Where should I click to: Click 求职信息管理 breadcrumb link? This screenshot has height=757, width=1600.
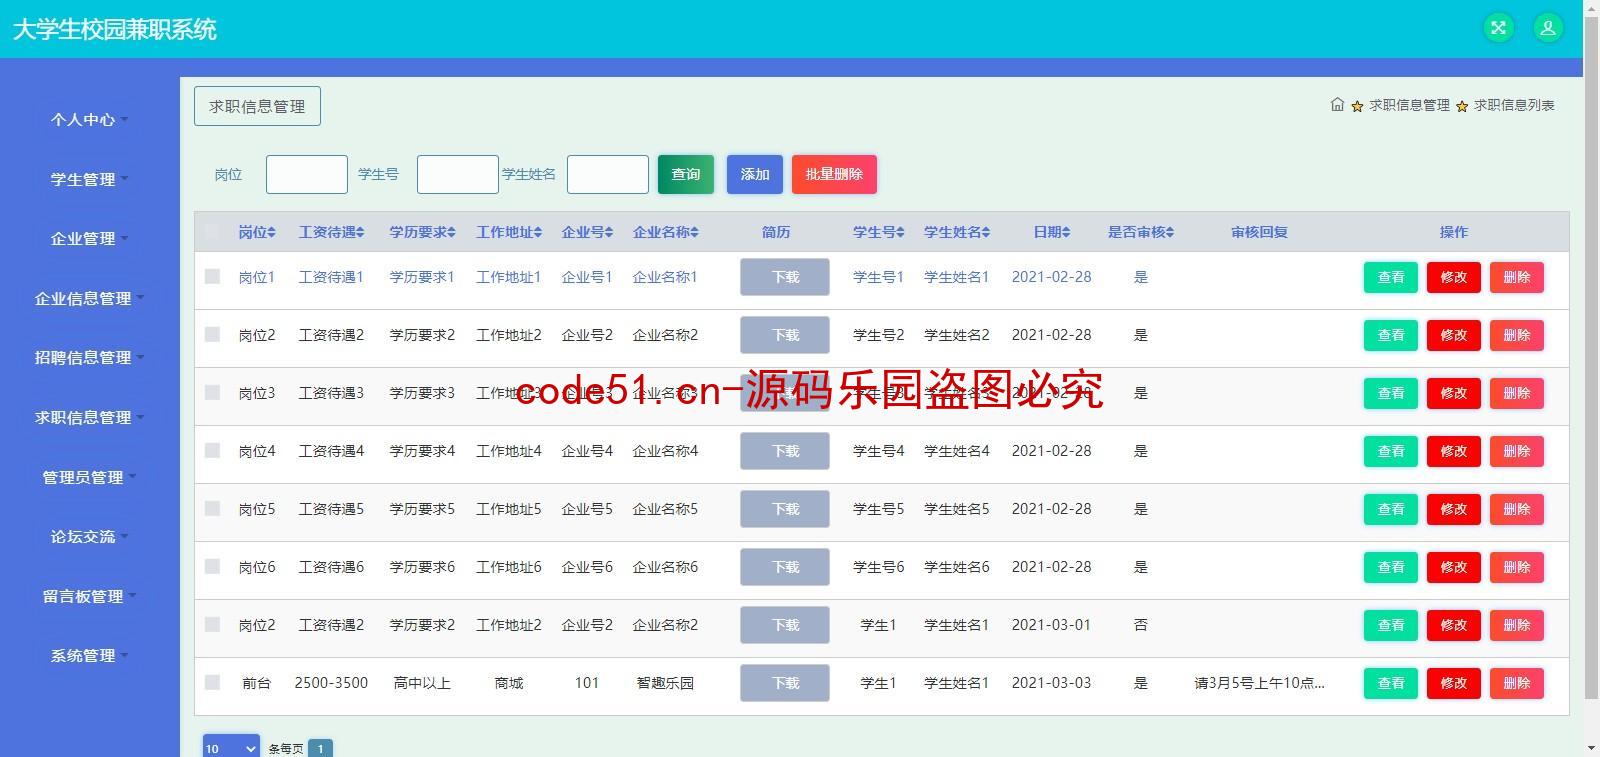[x=1409, y=105]
